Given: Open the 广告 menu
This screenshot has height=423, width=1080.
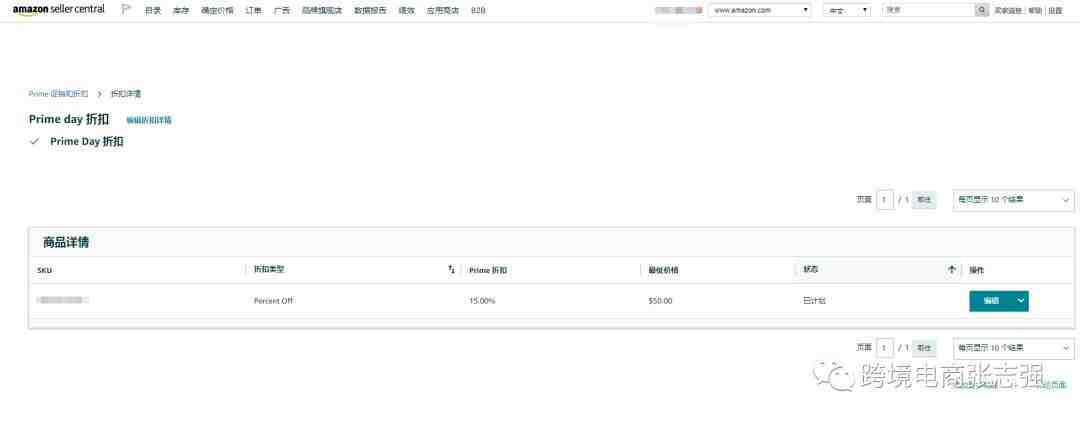Looking at the screenshot, I should [x=281, y=11].
